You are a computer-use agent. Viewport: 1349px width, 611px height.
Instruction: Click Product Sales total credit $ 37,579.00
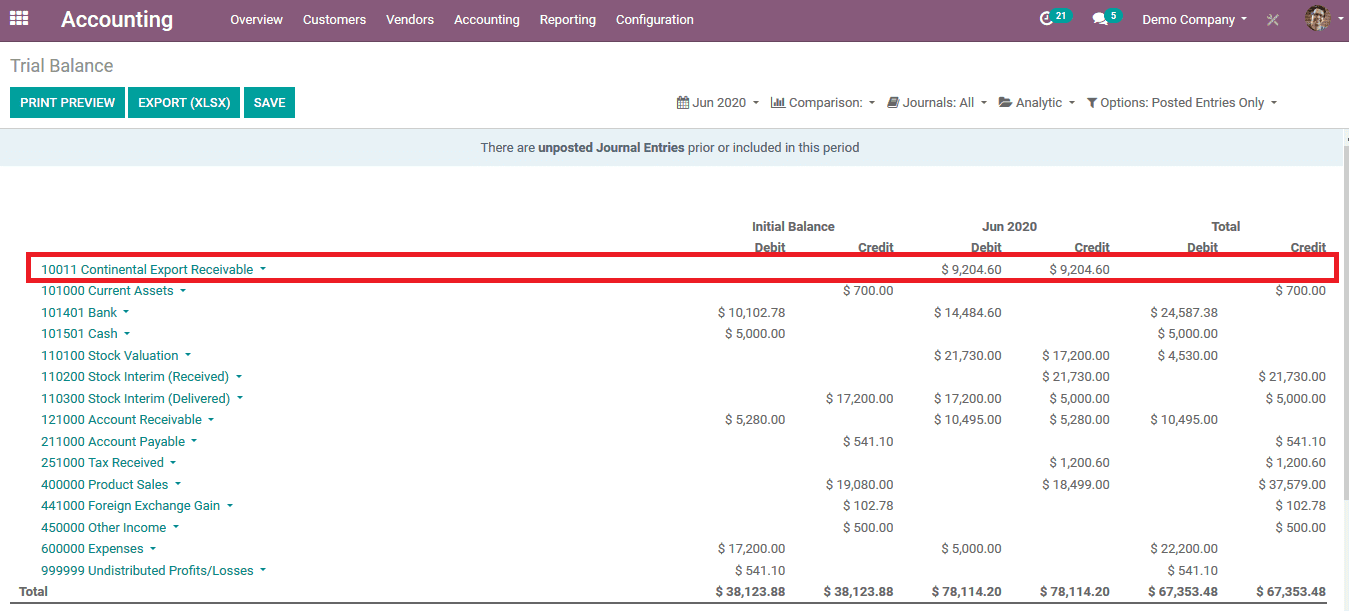tap(1292, 485)
